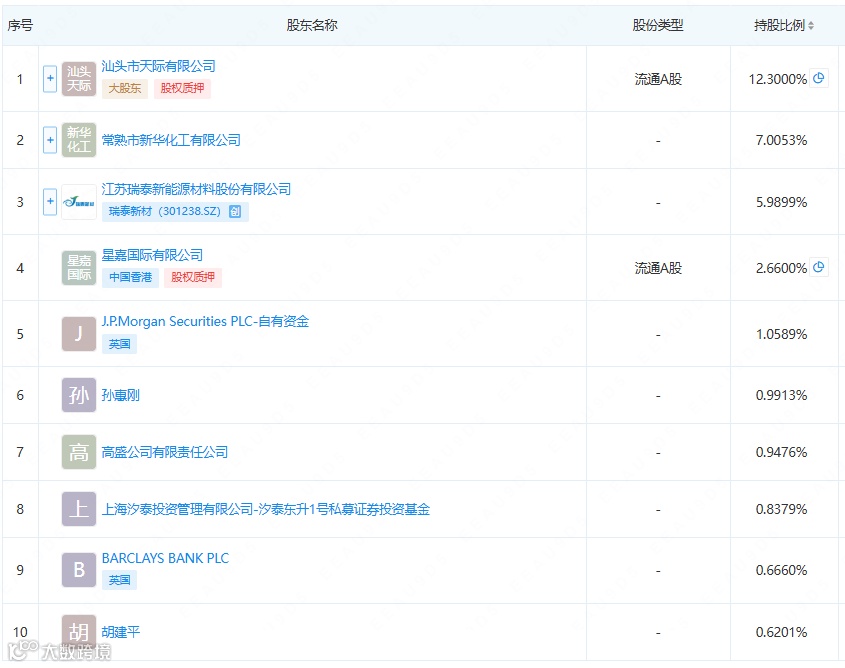Click 流通A股 in the 汕头市天际 row
The height and width of the screenshot is (668, 845).
(658, 79)
